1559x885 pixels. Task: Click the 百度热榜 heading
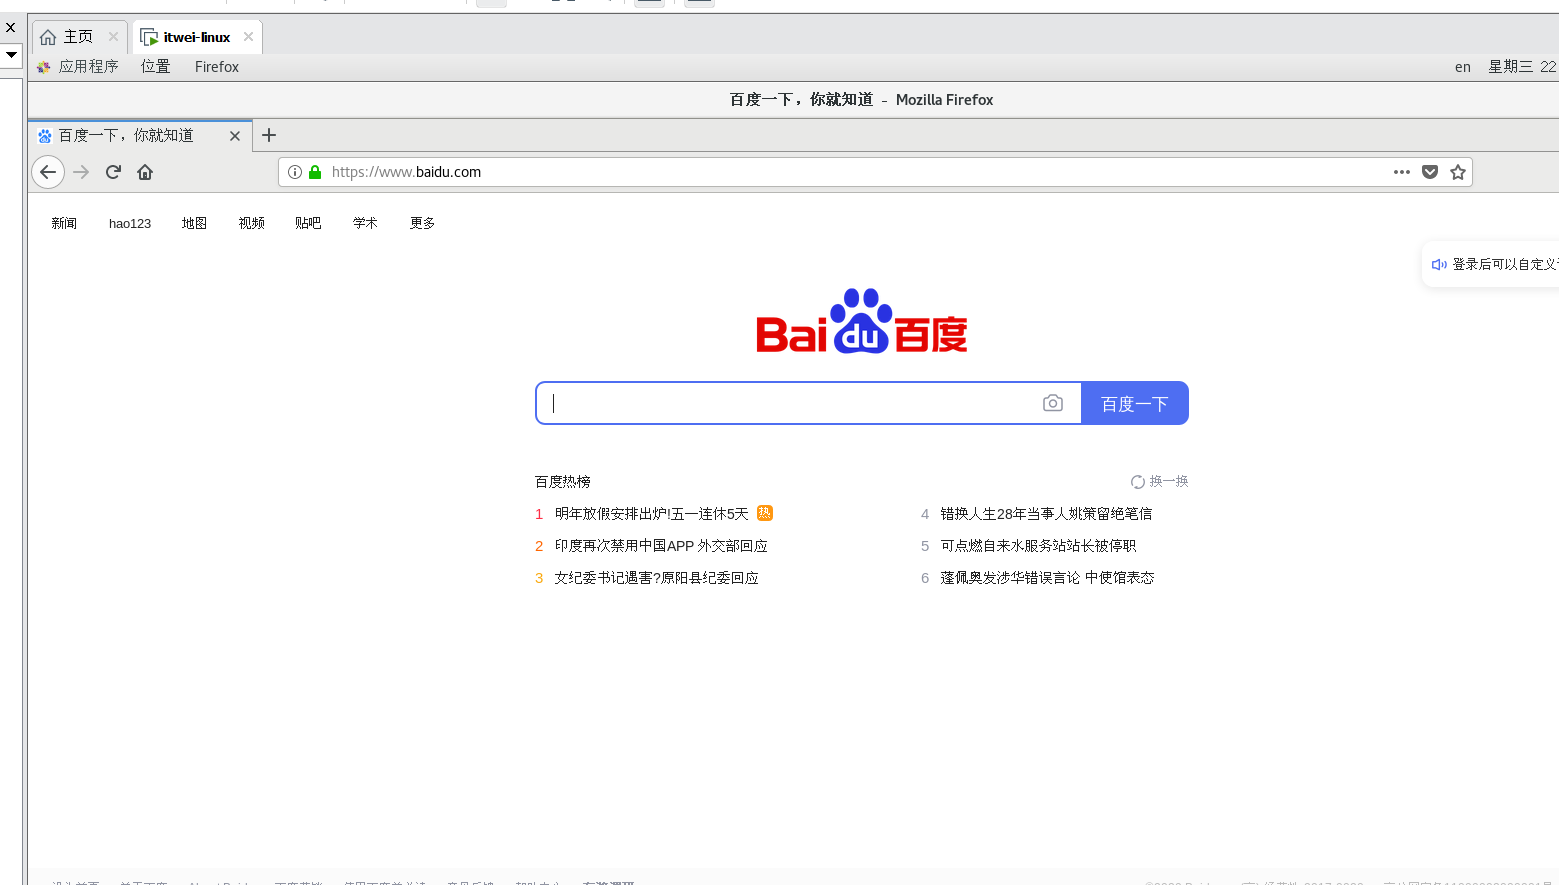coord(563,481)
